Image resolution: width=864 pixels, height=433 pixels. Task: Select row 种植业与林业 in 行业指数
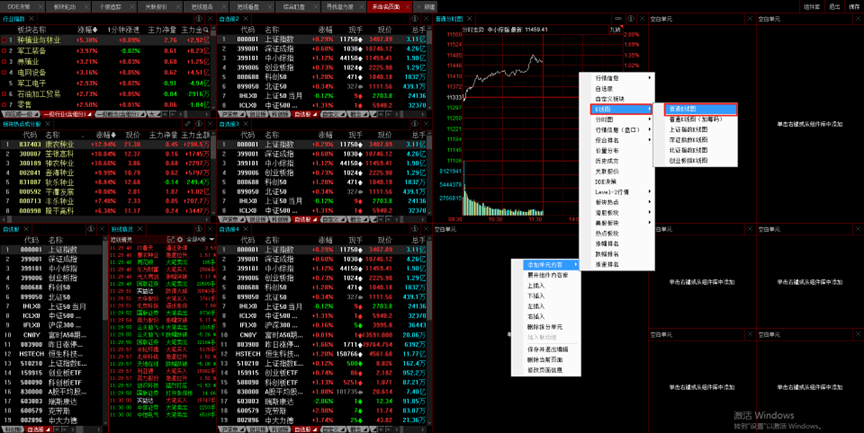click(x=105, y=40)
